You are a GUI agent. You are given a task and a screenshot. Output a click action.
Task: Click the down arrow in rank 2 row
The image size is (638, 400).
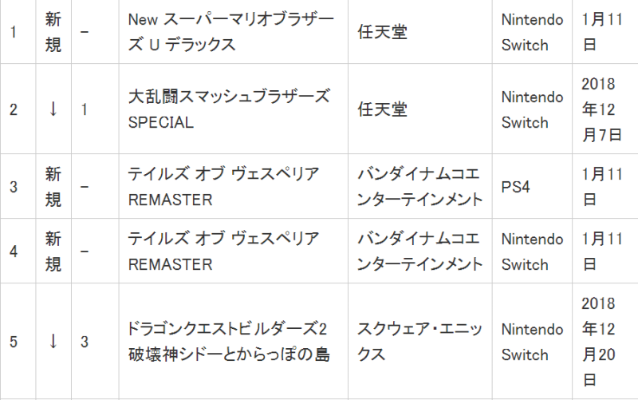(x=53, y=109)
